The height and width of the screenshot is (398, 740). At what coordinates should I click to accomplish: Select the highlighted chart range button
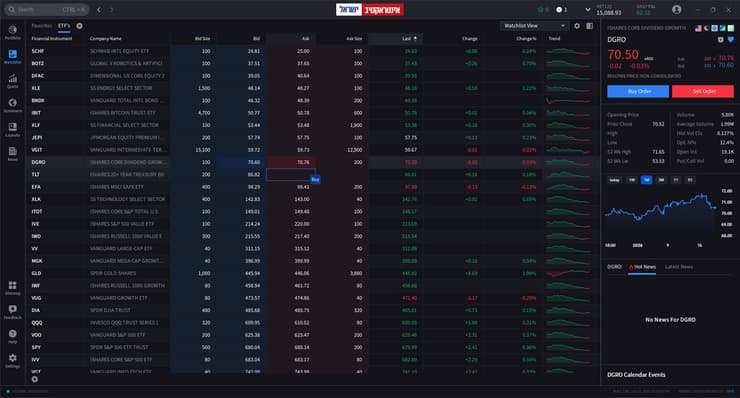click(x=647, y=180)
